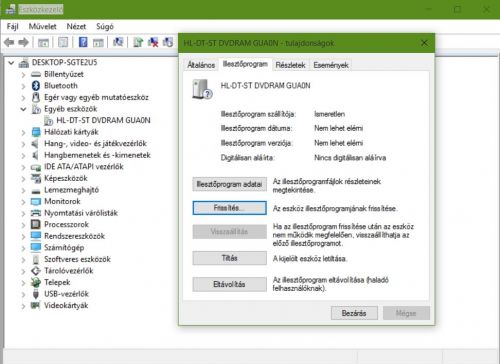Click the blue Help question mark icon

[x=83, y=42]
